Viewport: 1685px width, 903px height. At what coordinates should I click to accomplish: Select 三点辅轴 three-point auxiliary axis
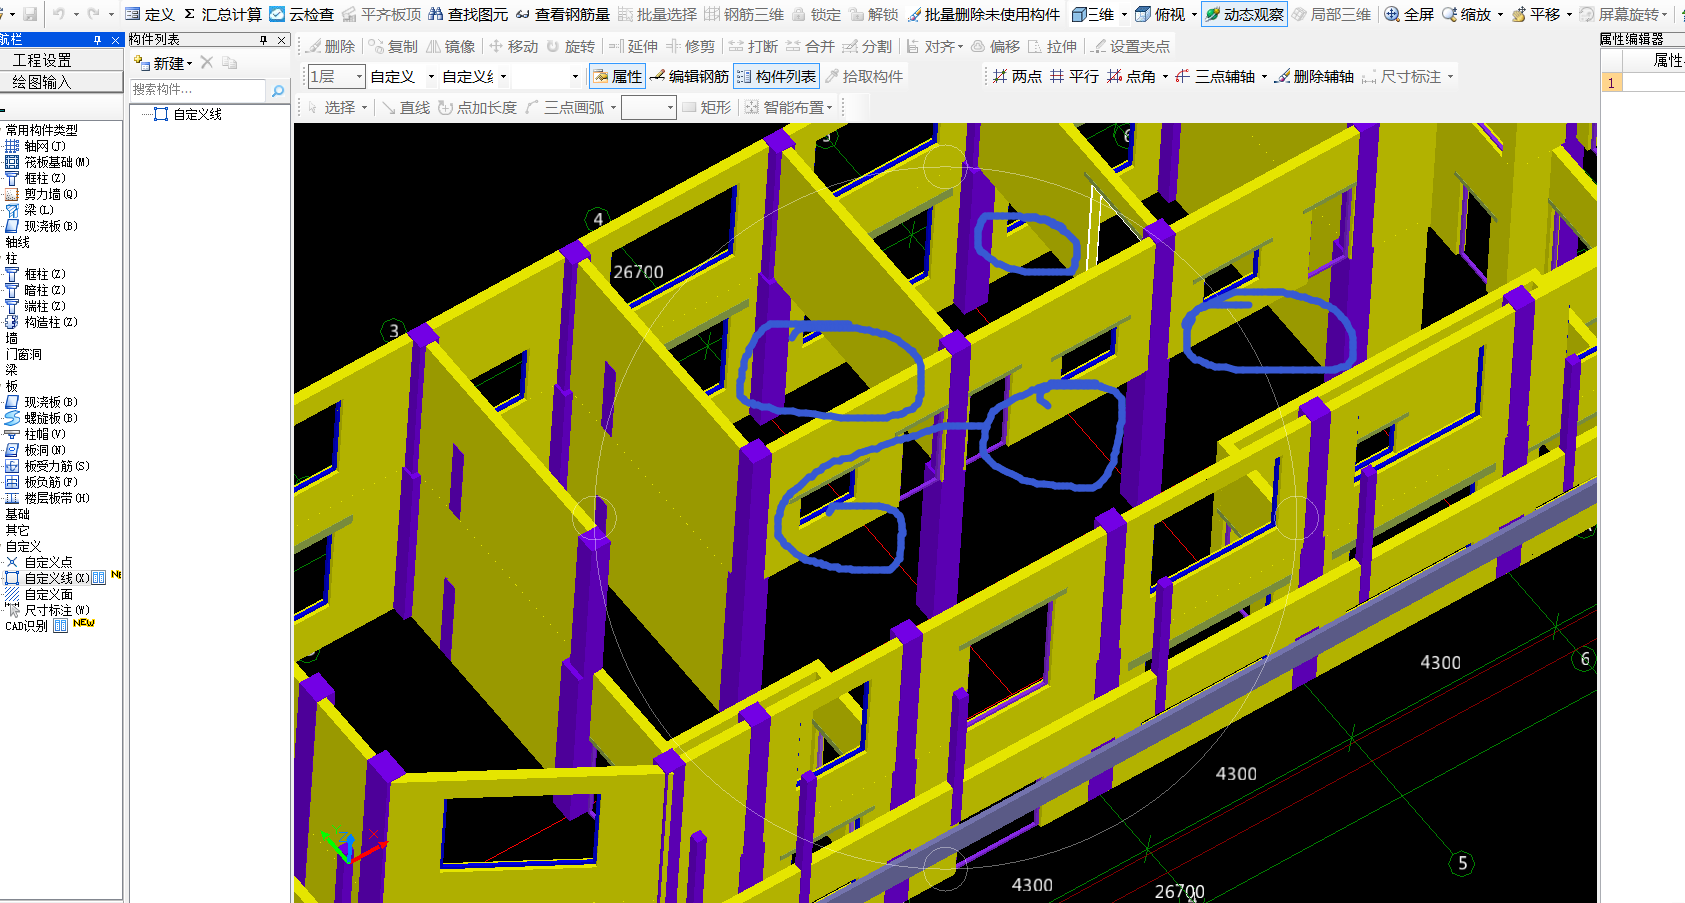pos(1215,76)
